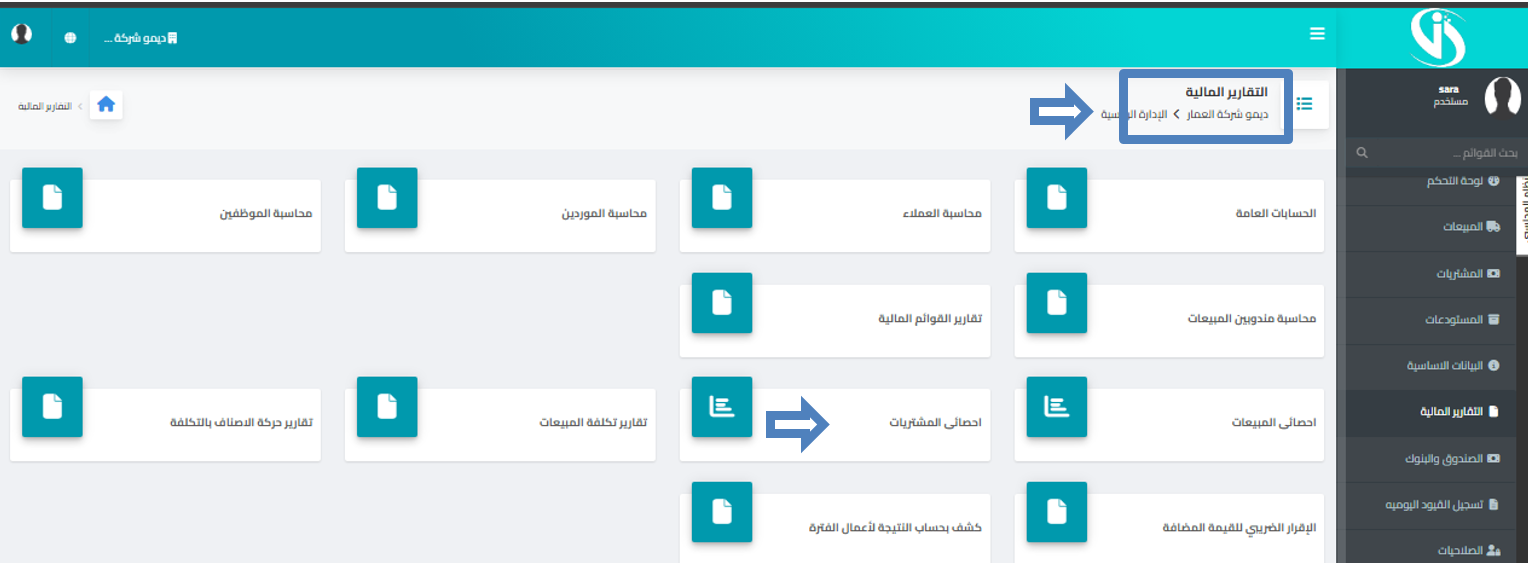Open محاسبة مندوبين المبيعات card
This screenshot has height=563, width=1528.
(x=1169, y=320)
